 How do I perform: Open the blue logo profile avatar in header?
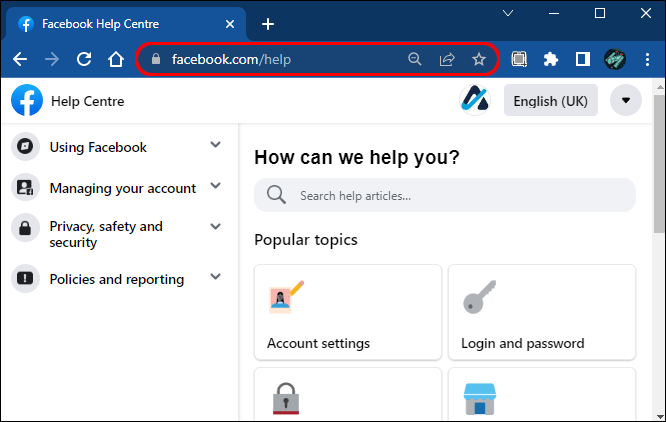[475, 100]
